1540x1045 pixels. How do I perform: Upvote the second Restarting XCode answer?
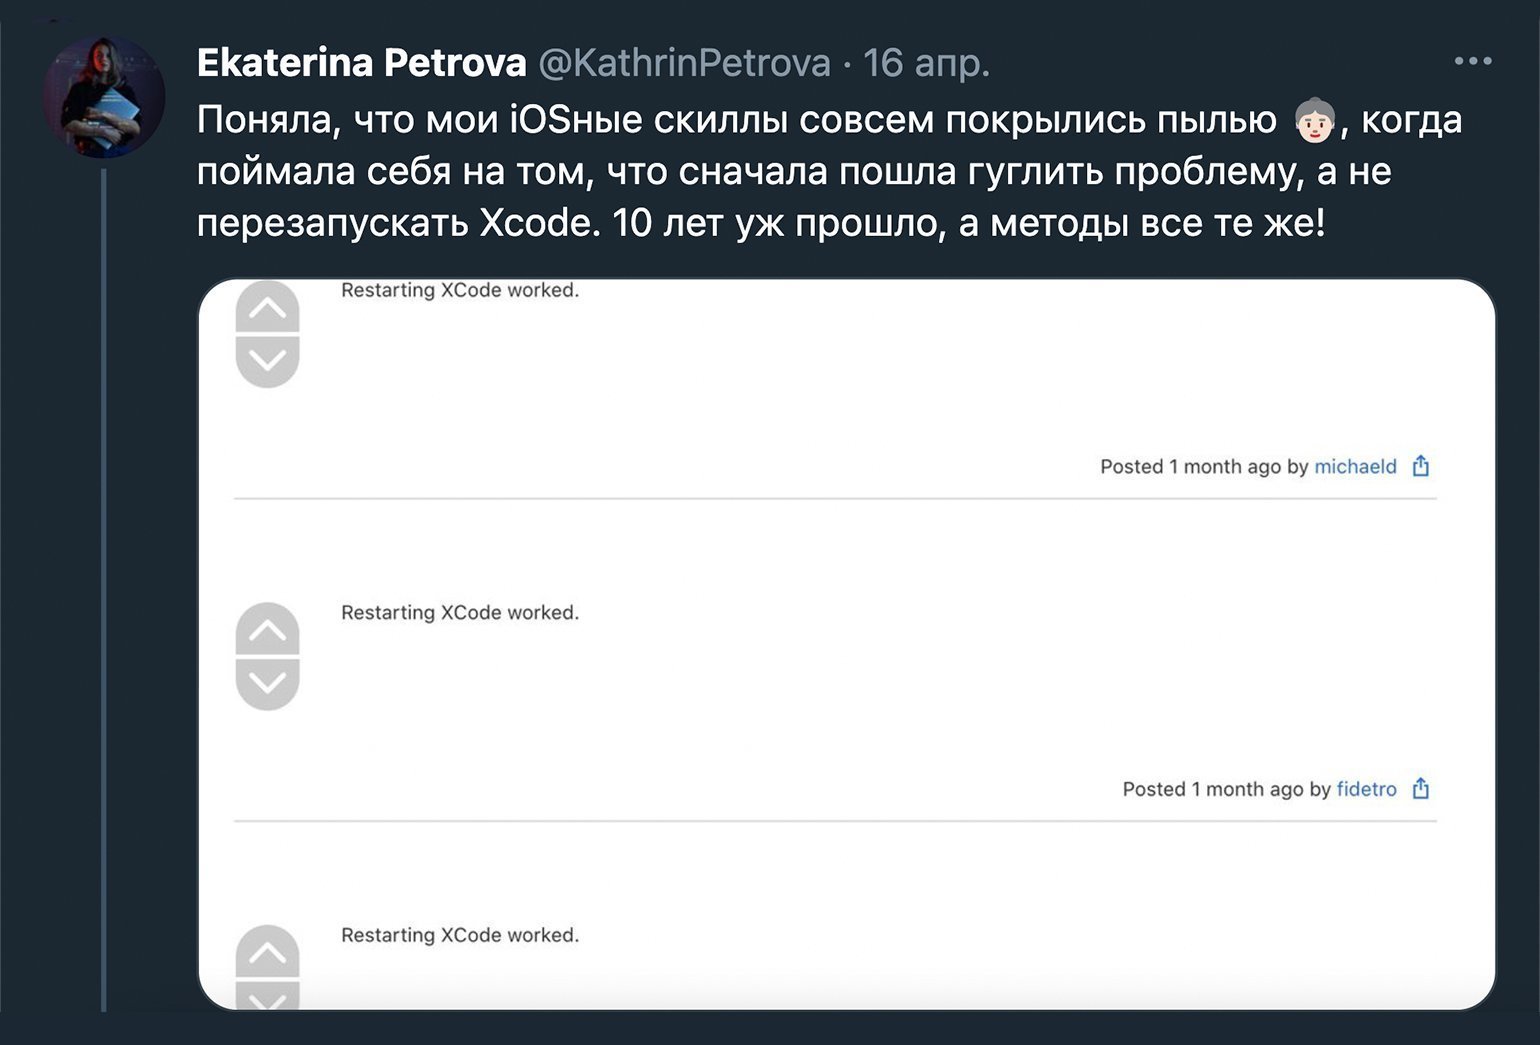pos(267,630)
